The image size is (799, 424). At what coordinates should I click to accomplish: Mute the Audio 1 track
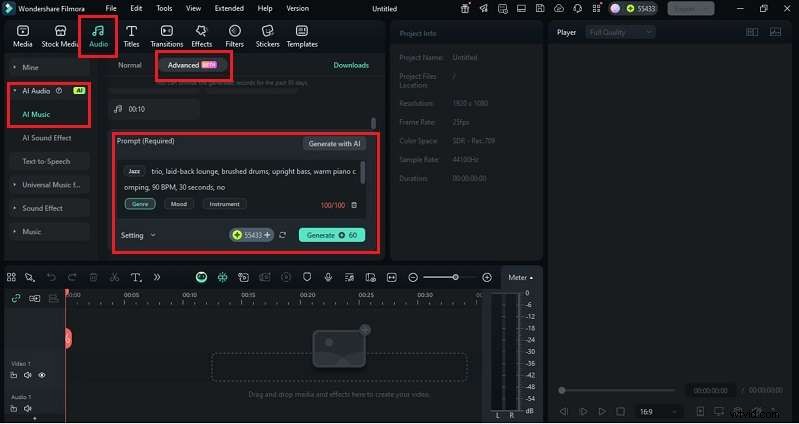point(28,408)
